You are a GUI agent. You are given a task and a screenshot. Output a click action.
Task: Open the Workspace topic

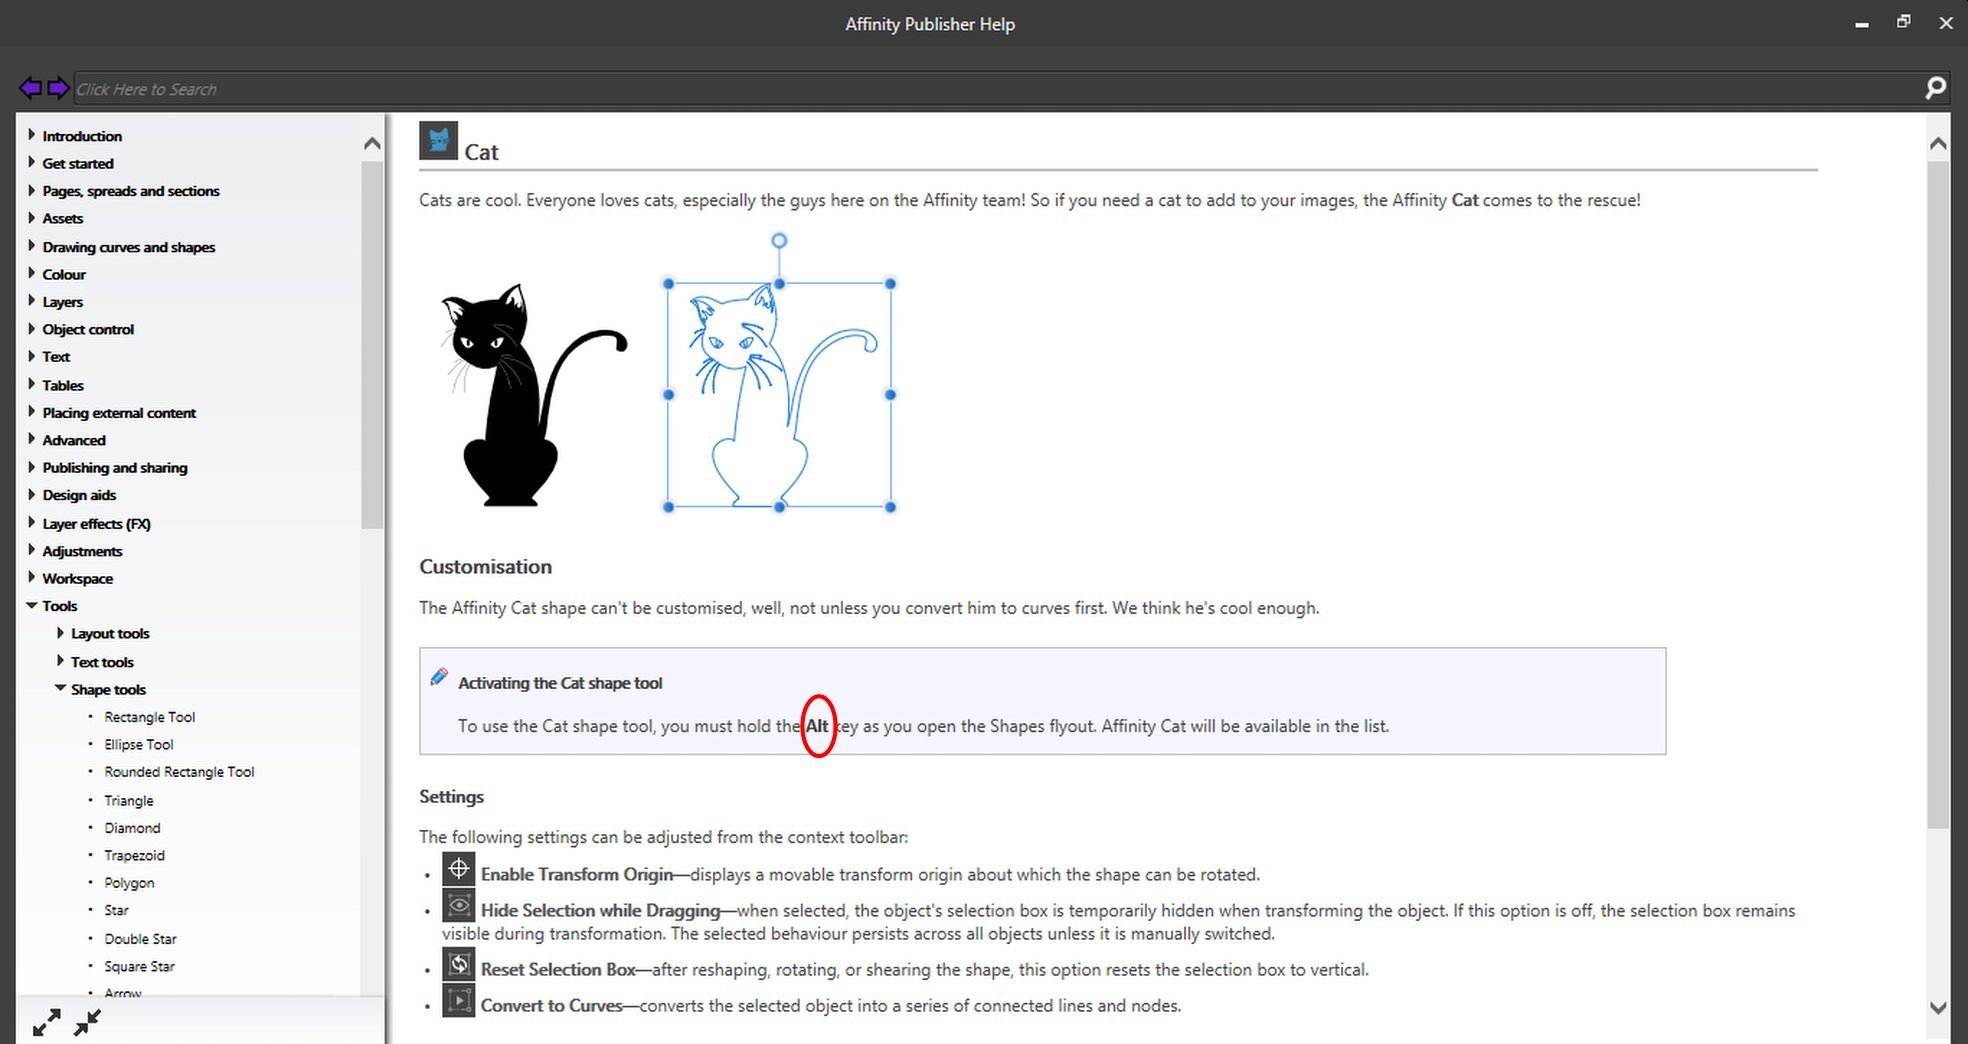pyautogui.click(x=78, y=578)
